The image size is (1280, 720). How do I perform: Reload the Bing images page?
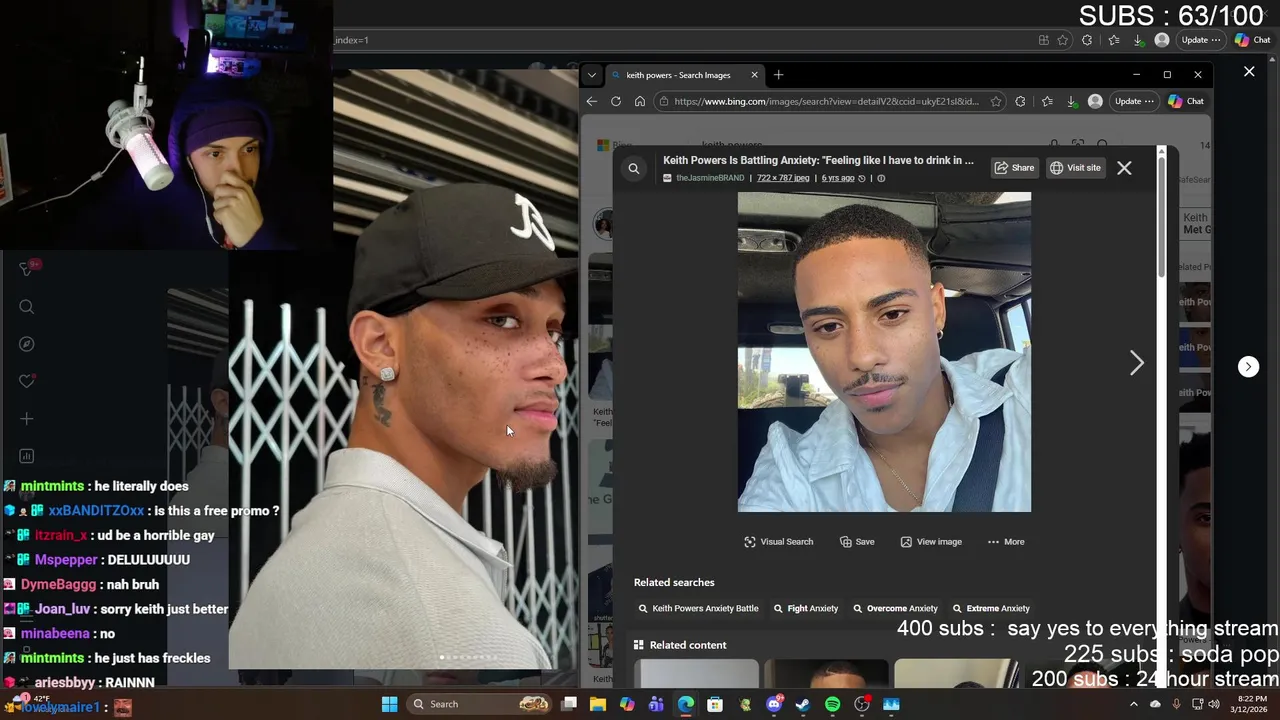[x=616, y=101]
